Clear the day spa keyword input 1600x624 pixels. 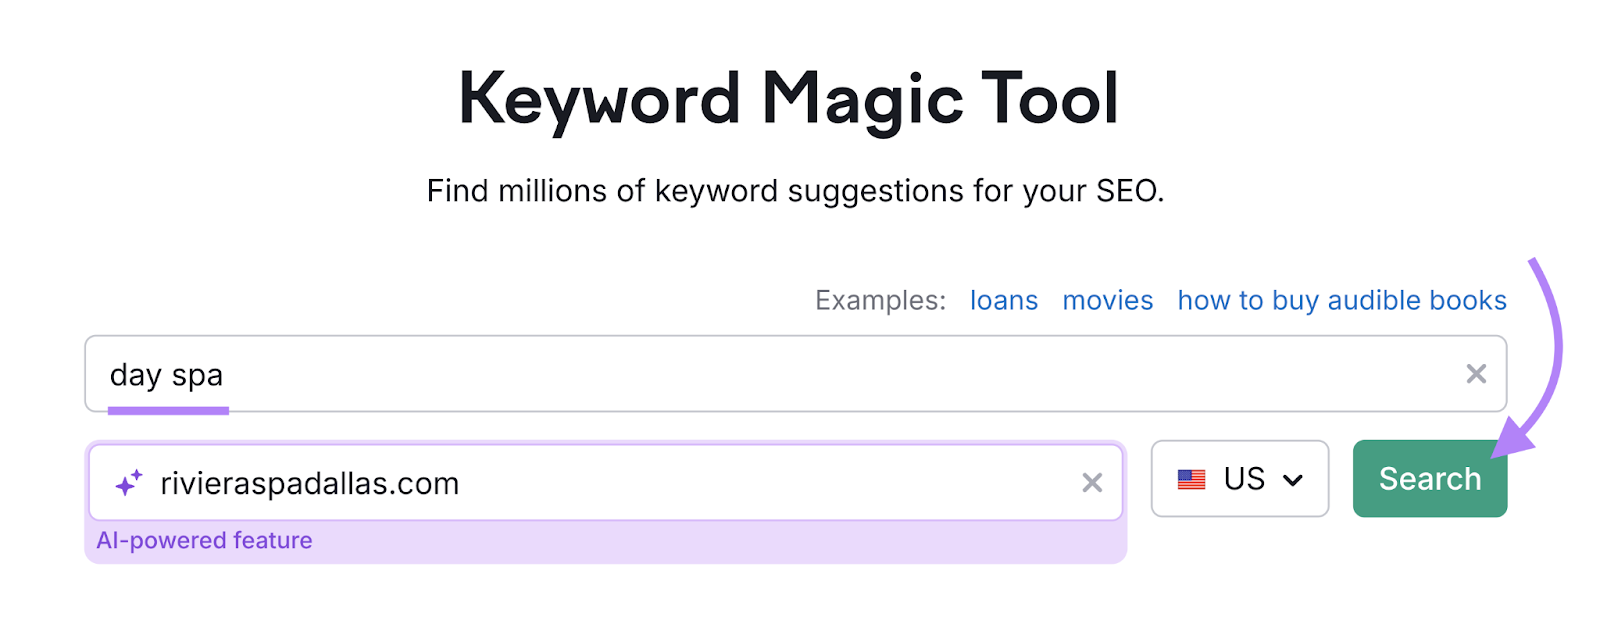tap(1476, 373)
